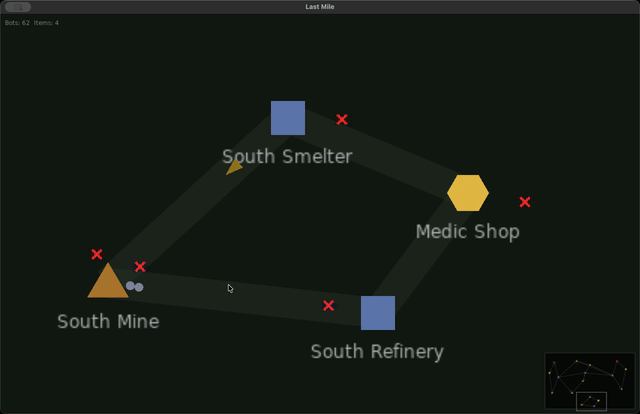Click the Bots and Items counter
Viewport: 640px width, 414px height.
32,23
